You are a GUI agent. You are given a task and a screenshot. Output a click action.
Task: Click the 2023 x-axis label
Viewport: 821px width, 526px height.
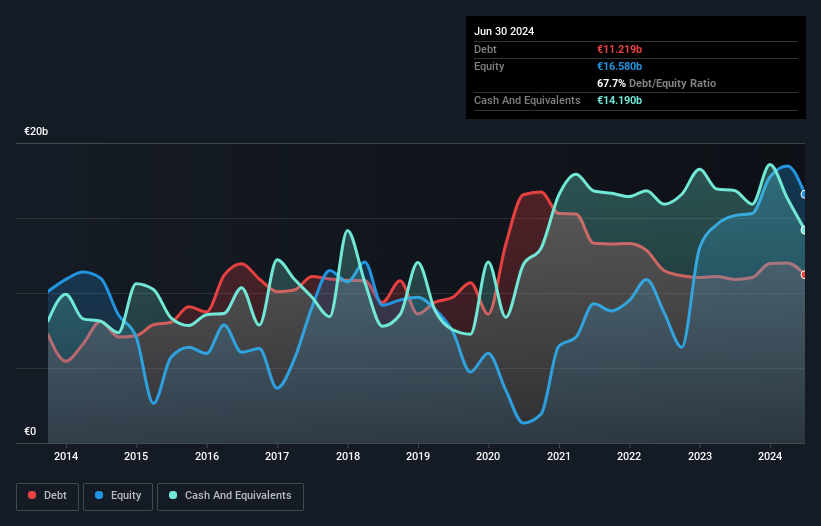pos(700,456)
